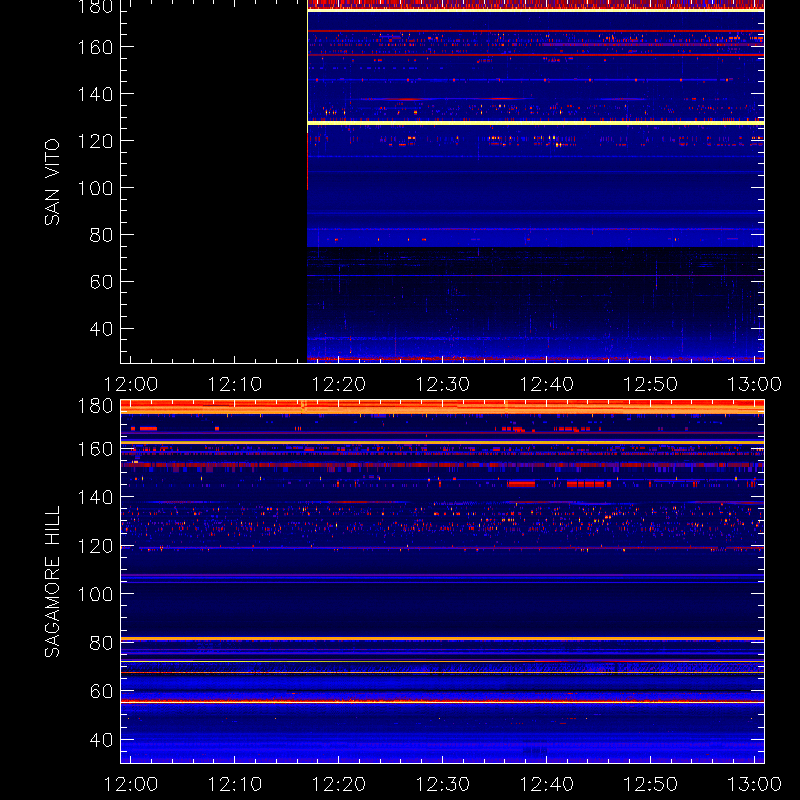Click inside the San Vito spectrogram plot
Viewport: 800px width, 800px height.
(442, 182)
